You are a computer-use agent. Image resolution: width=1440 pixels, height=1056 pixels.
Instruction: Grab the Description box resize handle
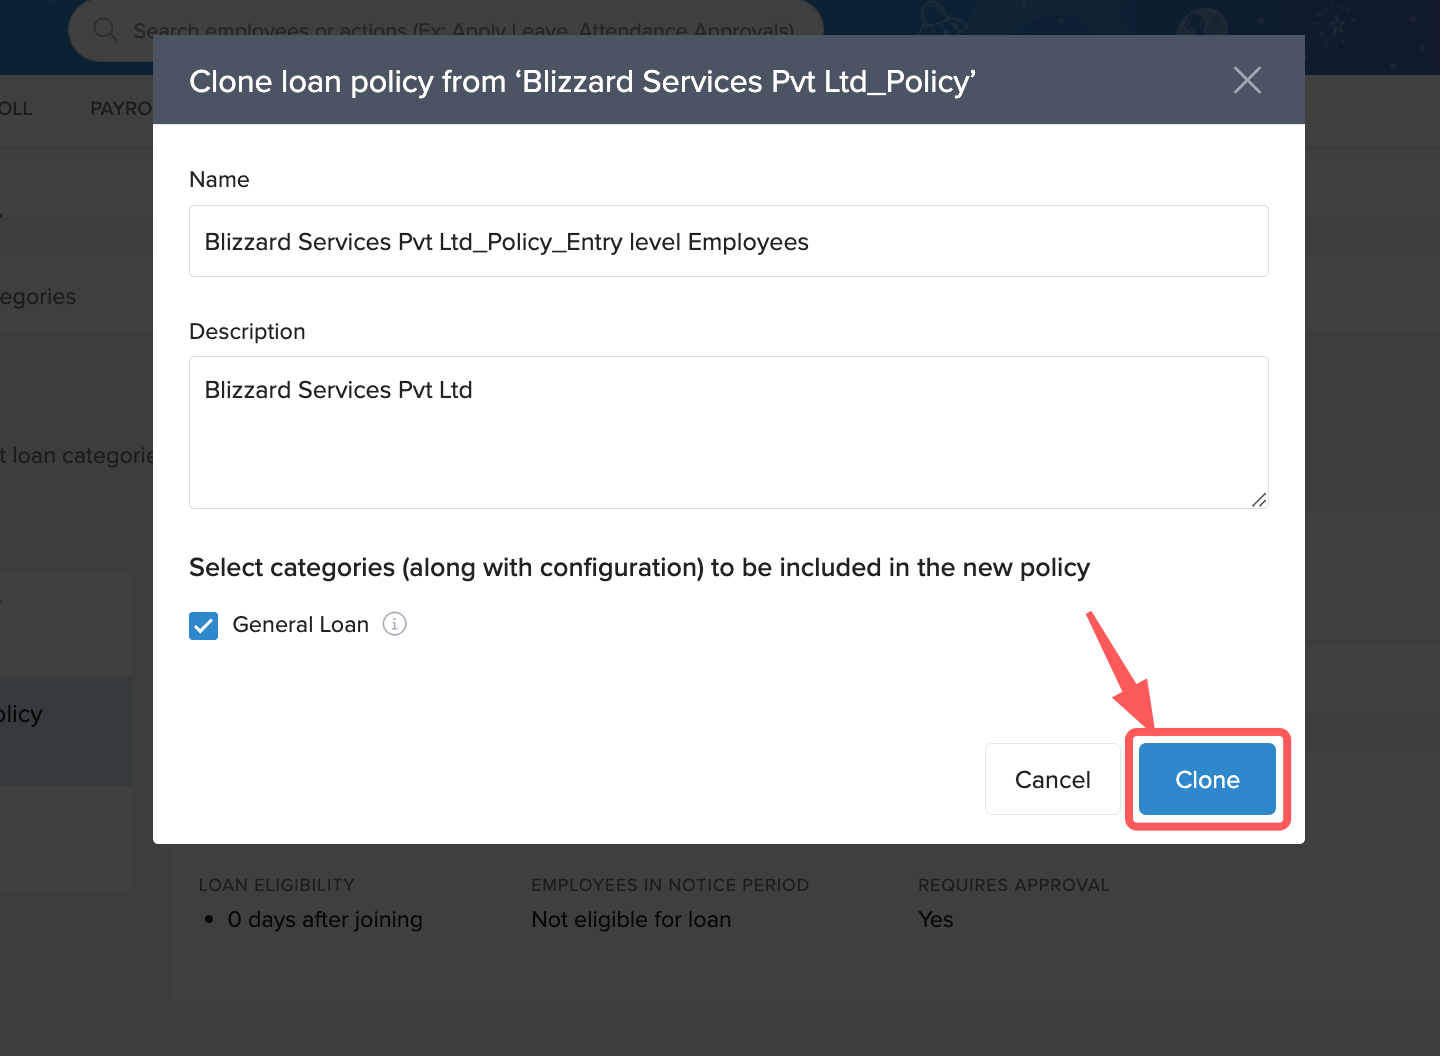tap(1259, 499)
